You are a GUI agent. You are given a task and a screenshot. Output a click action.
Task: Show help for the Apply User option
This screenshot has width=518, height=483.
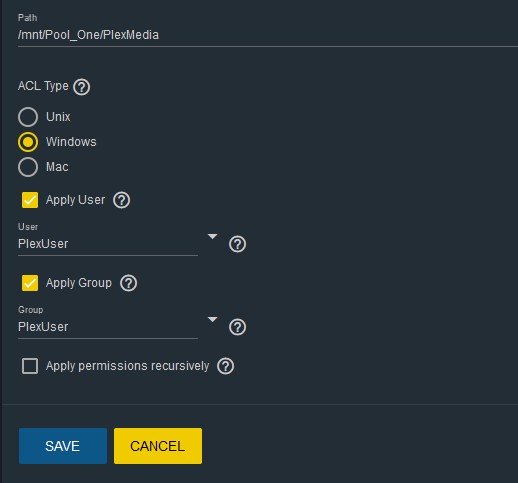pos(121,200)
